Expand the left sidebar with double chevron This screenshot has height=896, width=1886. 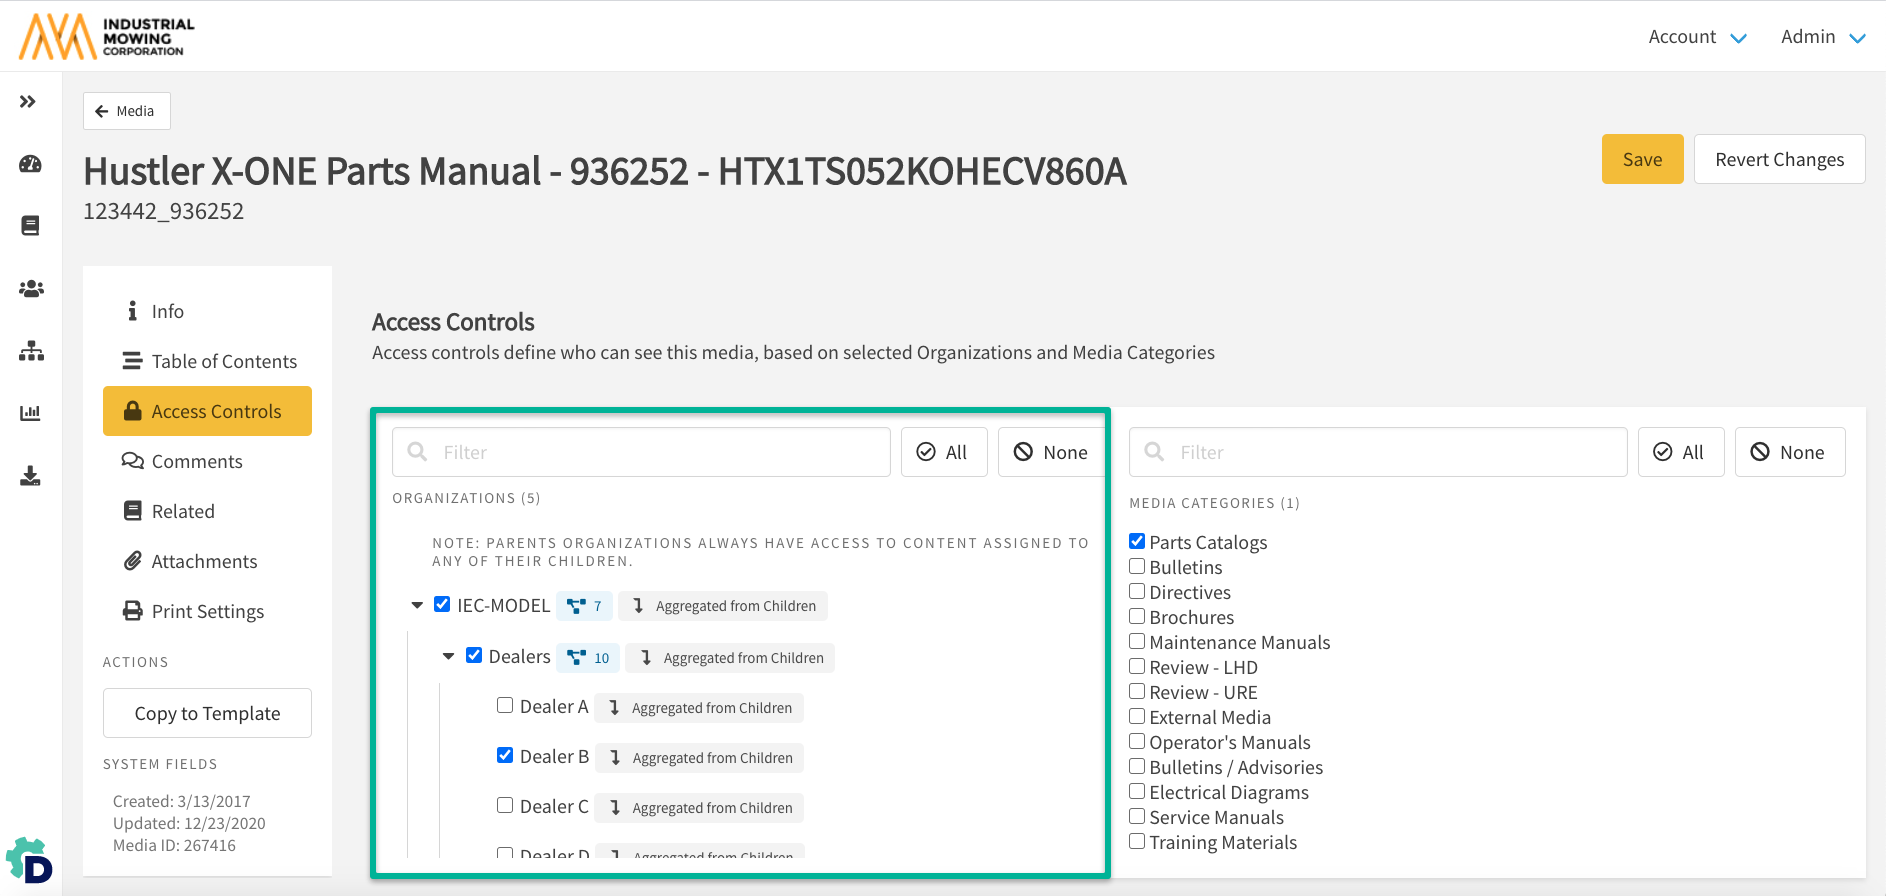point(28,101)
